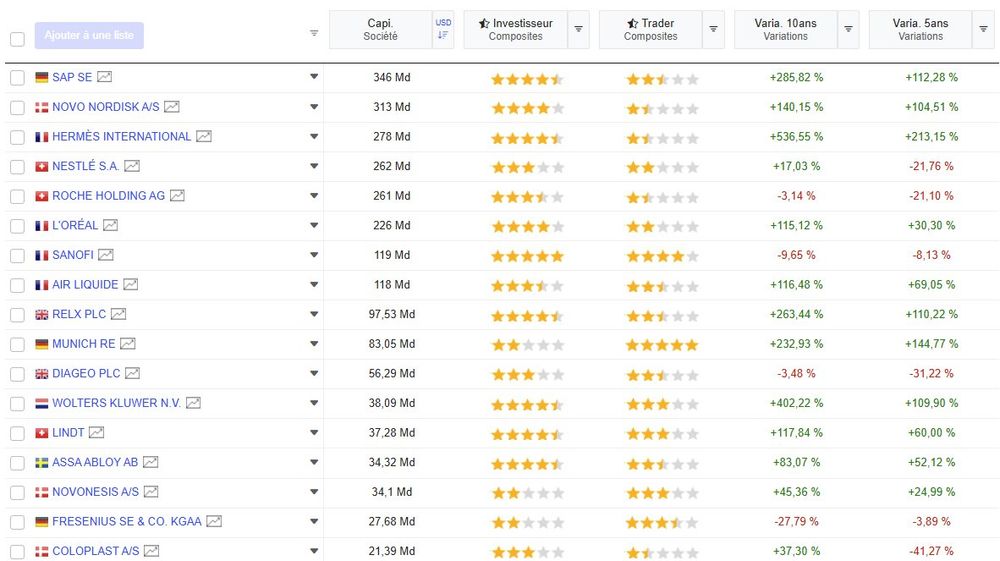Check the SAP SE row checkbox
The image size is (1000, 561).
click(17, 78)
